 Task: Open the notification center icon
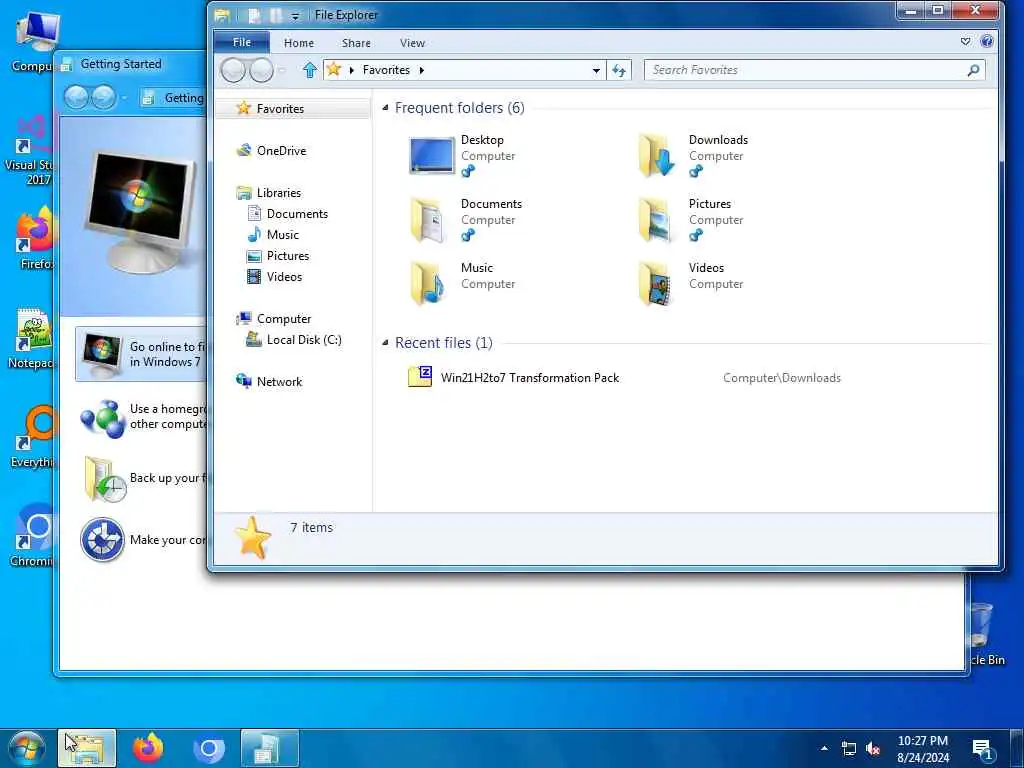(982, 749)
